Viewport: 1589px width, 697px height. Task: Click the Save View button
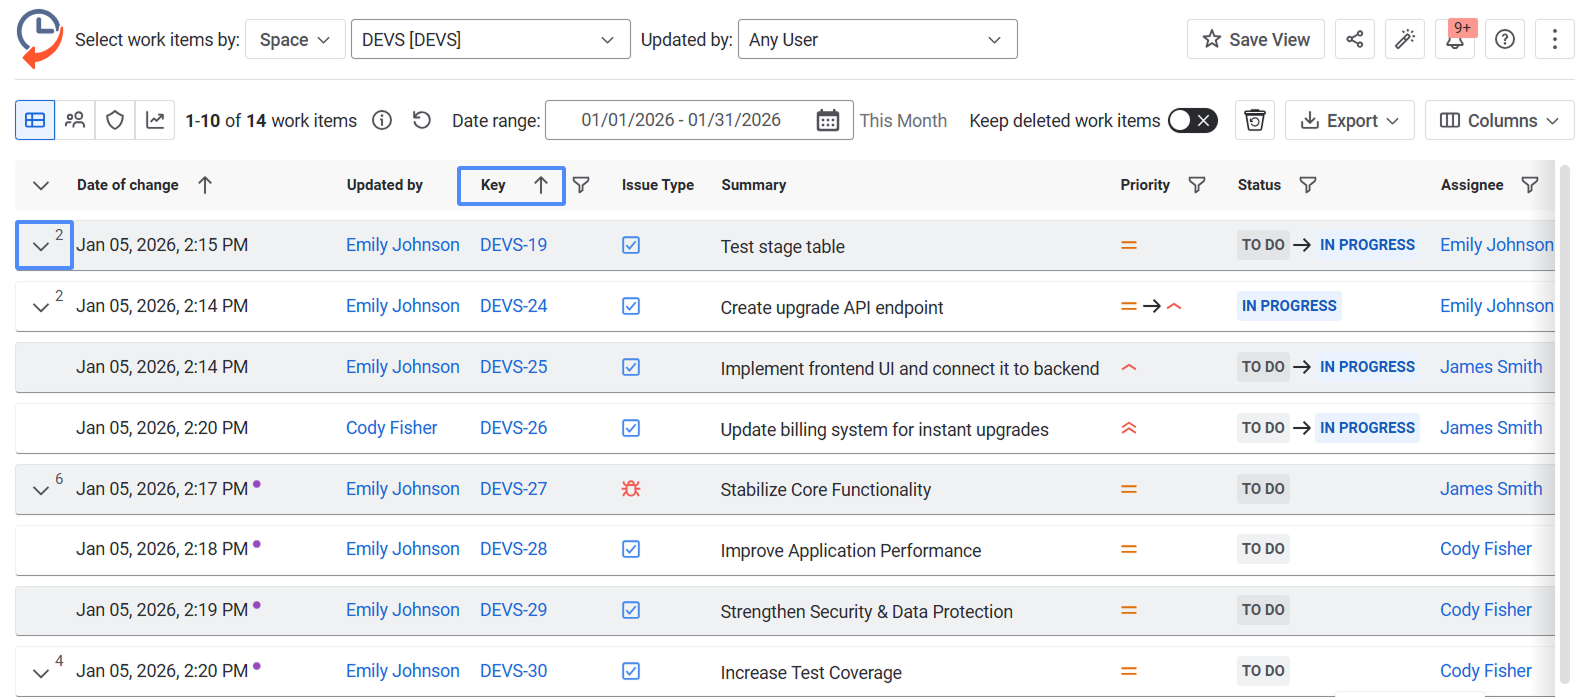[1255, 39]
